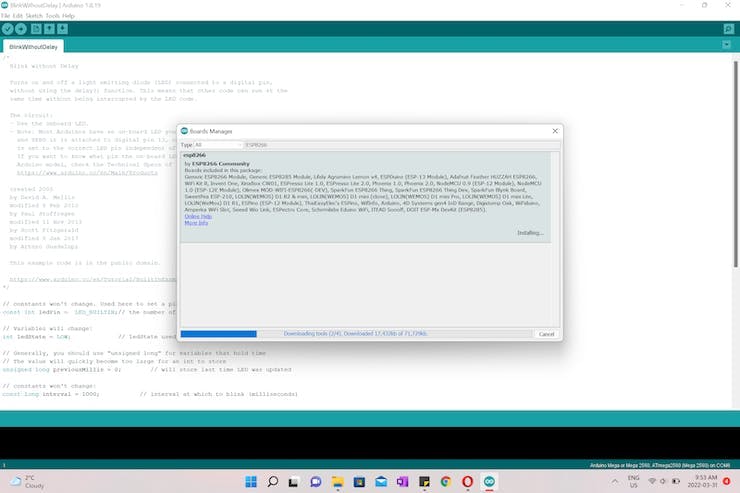This screenshot has width=740, height=493.
Task: Select the esp8266 package entry title
Action: [x=194, y=155]
